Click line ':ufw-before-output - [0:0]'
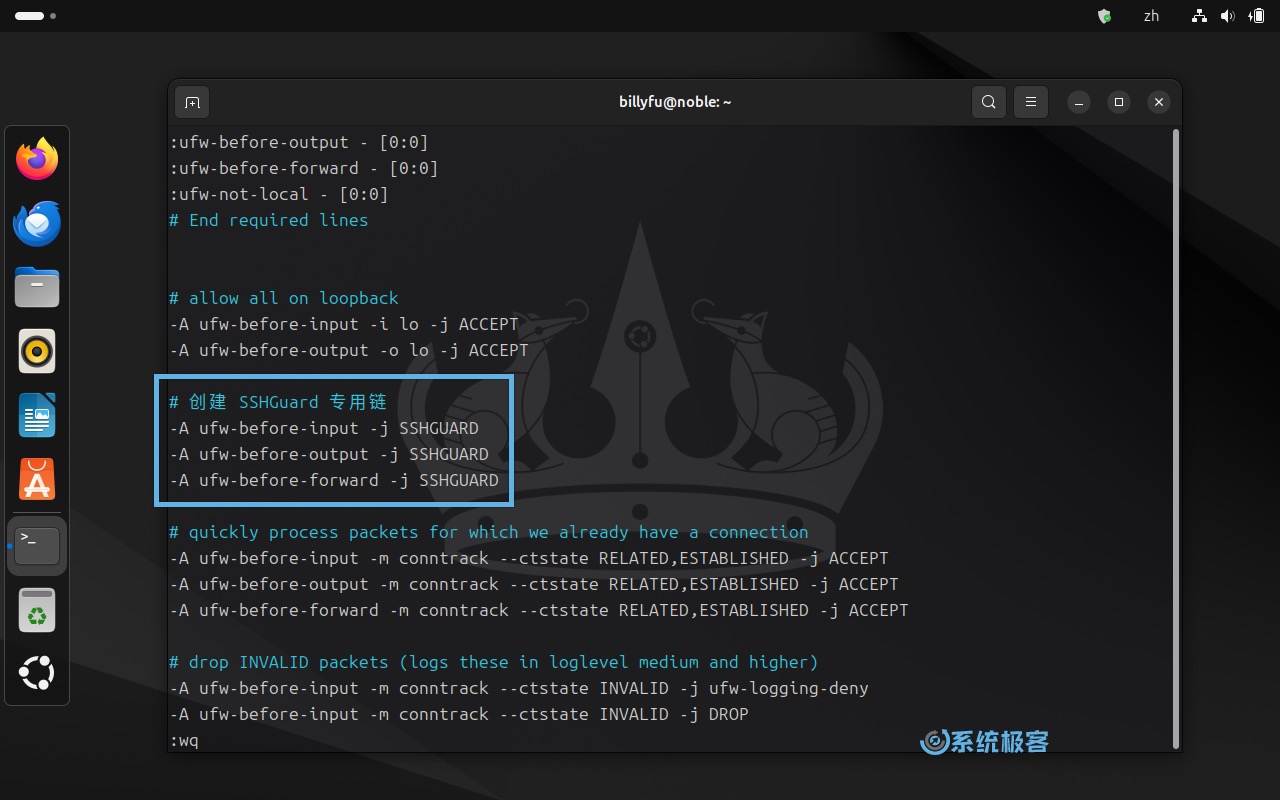The width and height of the screenshot is (1280, 800). (x=299, y=142)
